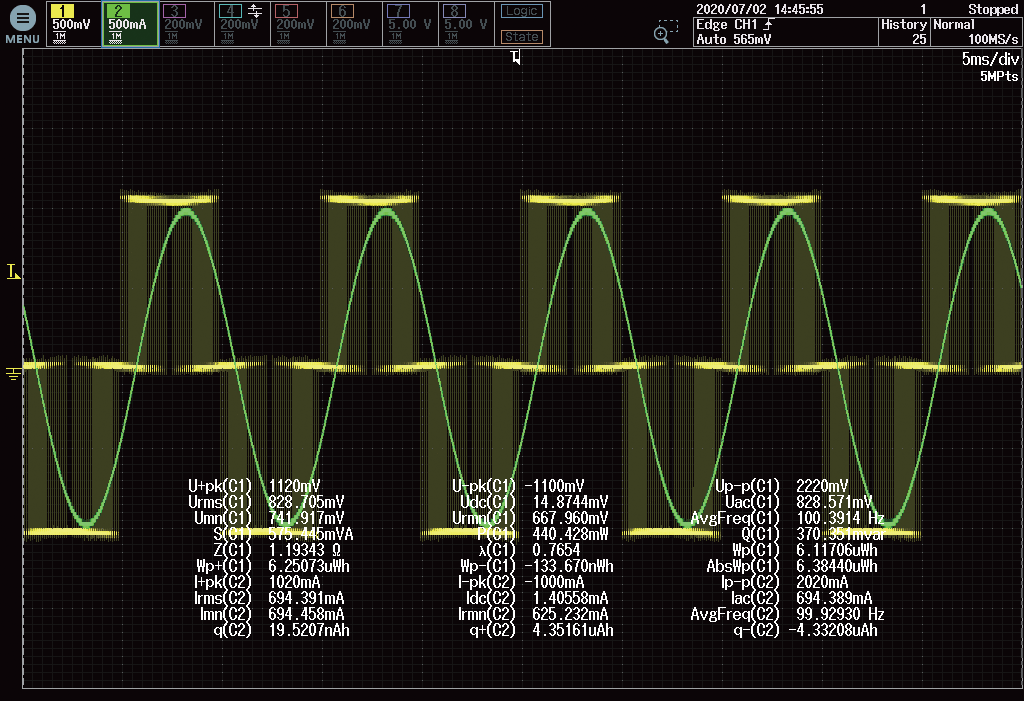Click the Stopped acquisition status
This screenshot has width=1024, height=701.
pos(993,9)
